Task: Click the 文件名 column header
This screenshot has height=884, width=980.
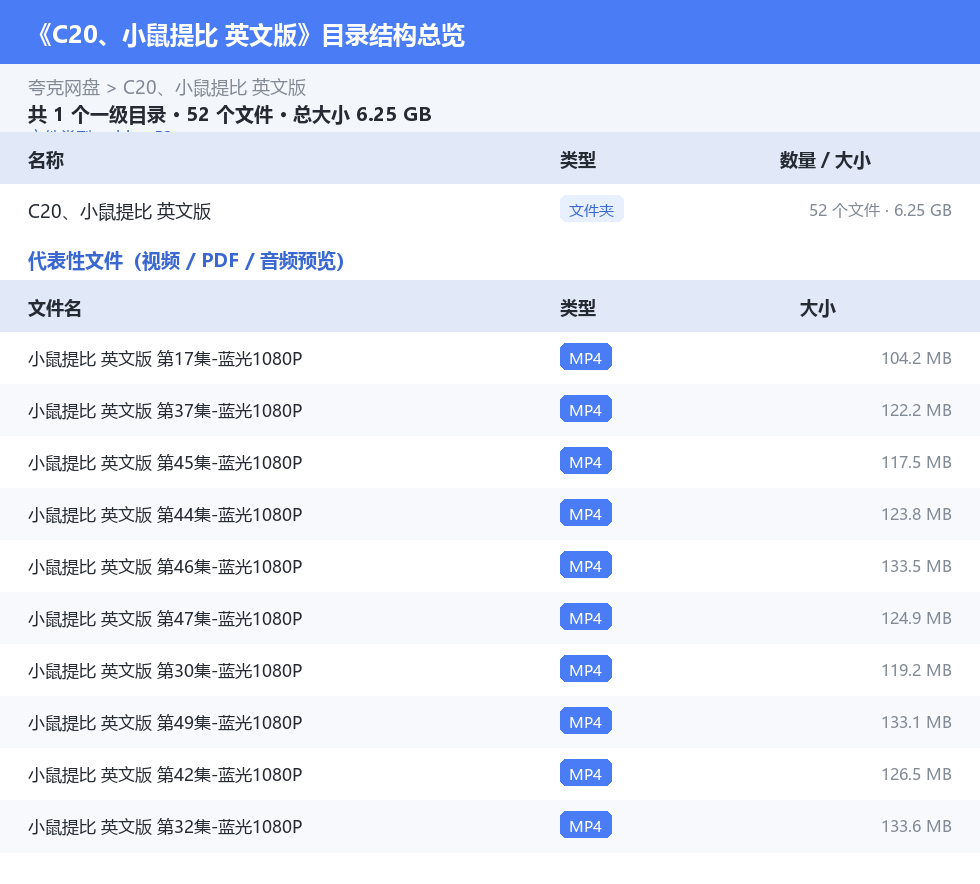Action: (x=54, y=308)
